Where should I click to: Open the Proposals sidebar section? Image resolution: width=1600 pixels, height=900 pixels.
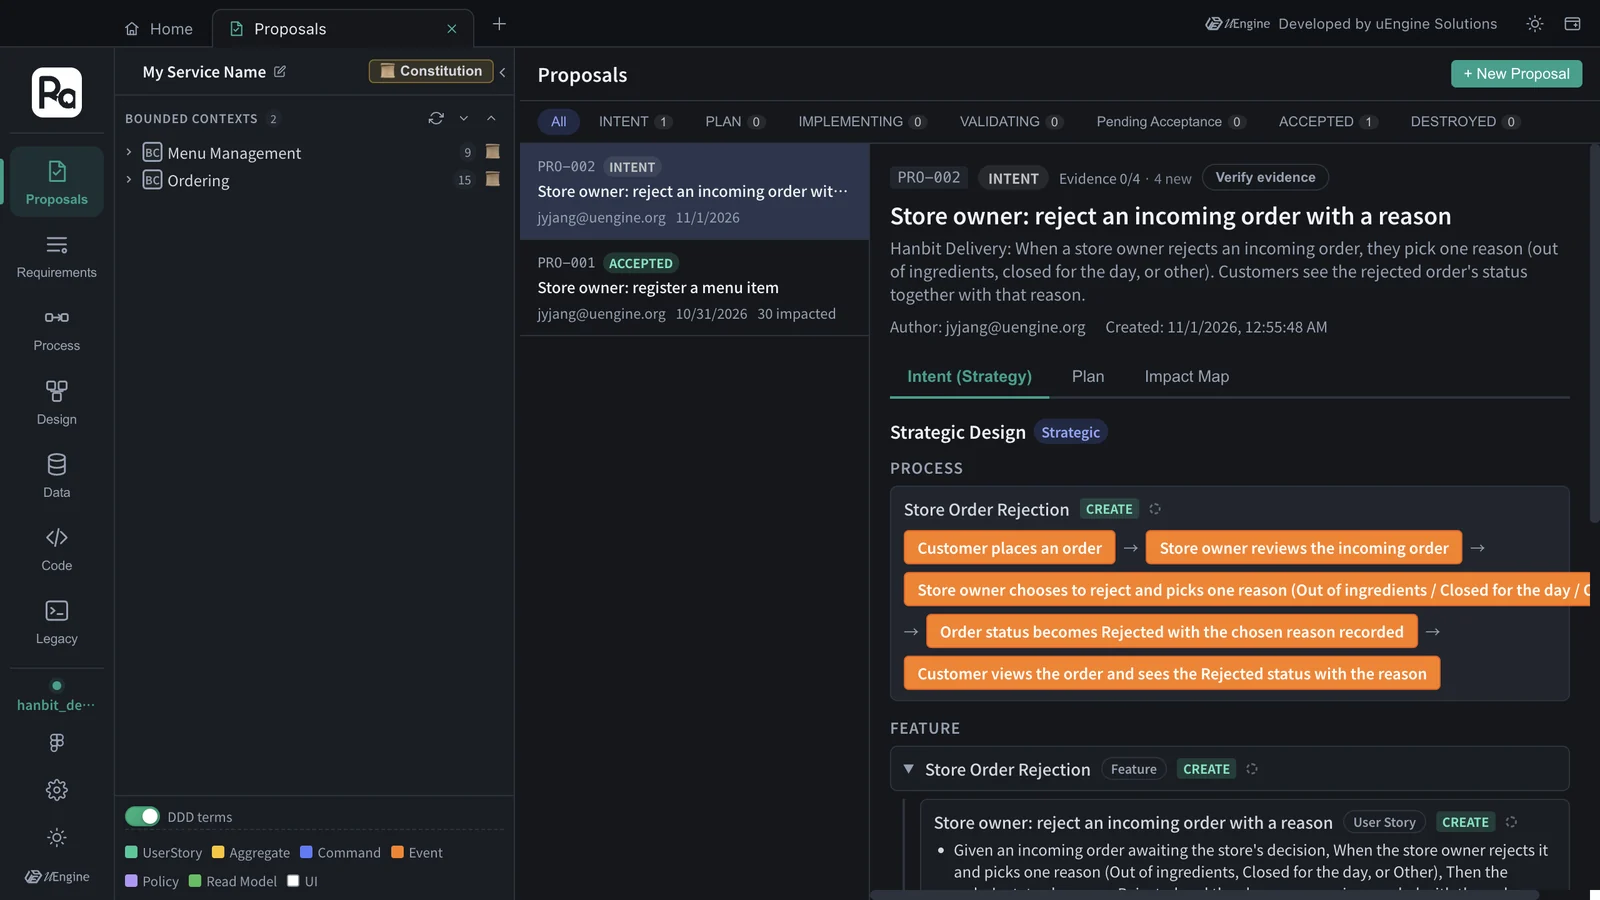pyautogui.click(x=57, y=182)
